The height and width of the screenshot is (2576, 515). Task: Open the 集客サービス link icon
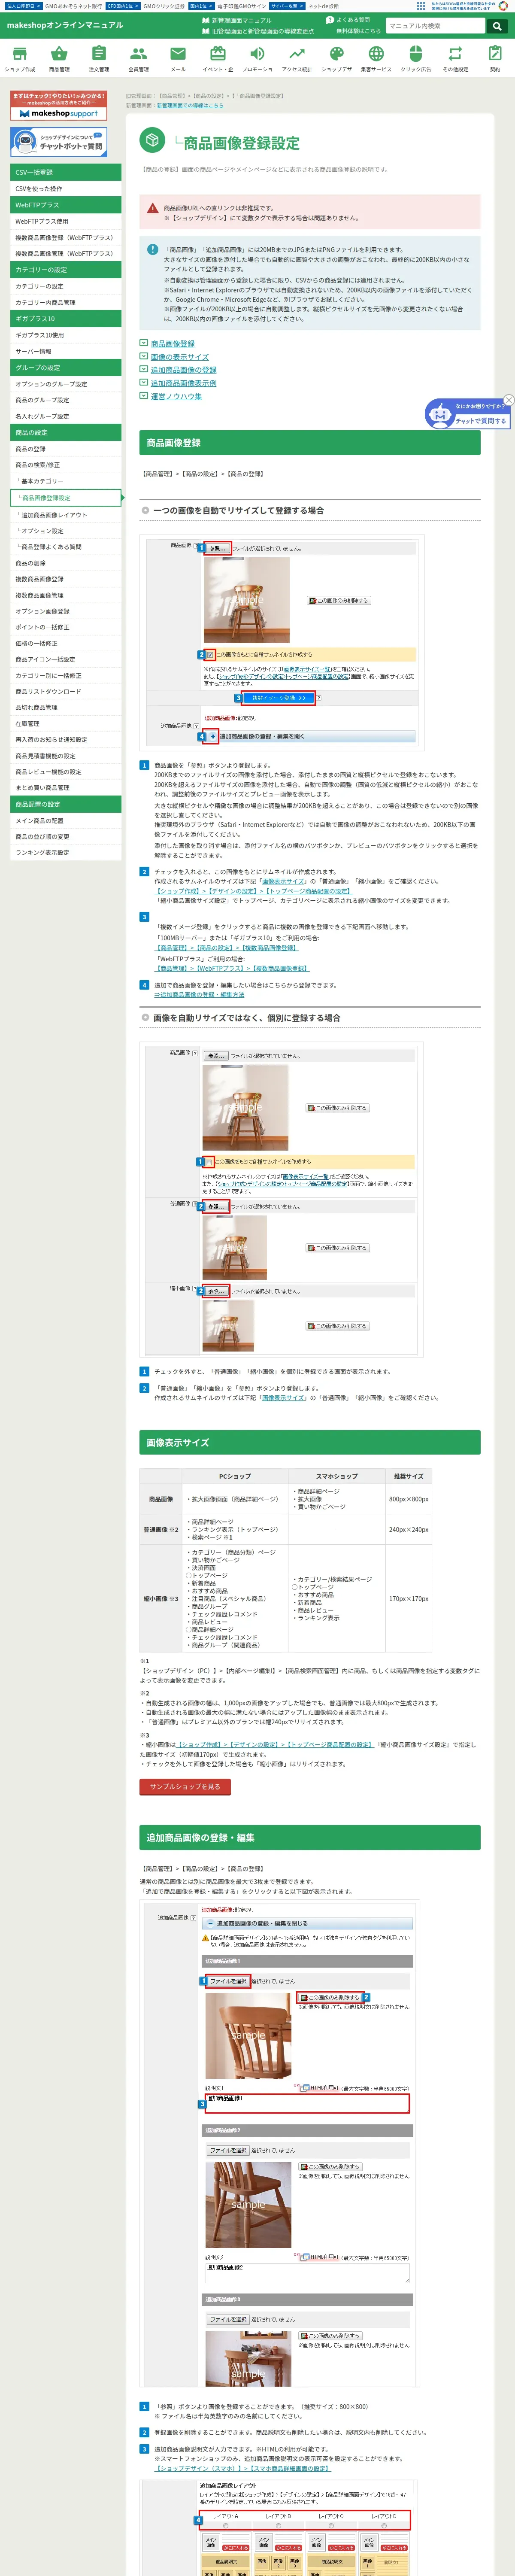pyautogui.click(x=376, y=54)
